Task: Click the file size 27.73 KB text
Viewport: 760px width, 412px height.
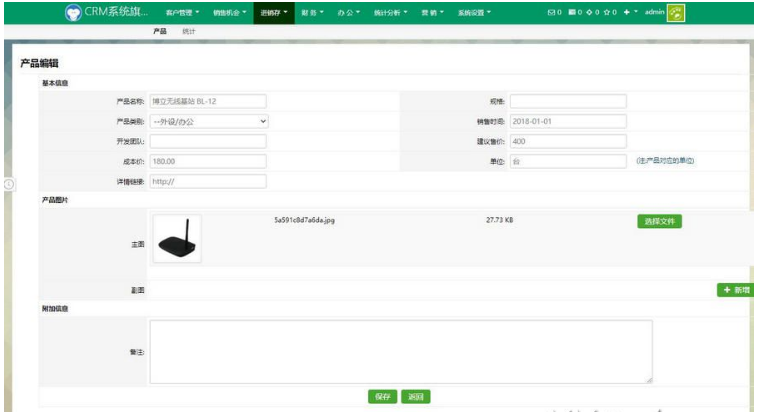Action: (499, 220)
